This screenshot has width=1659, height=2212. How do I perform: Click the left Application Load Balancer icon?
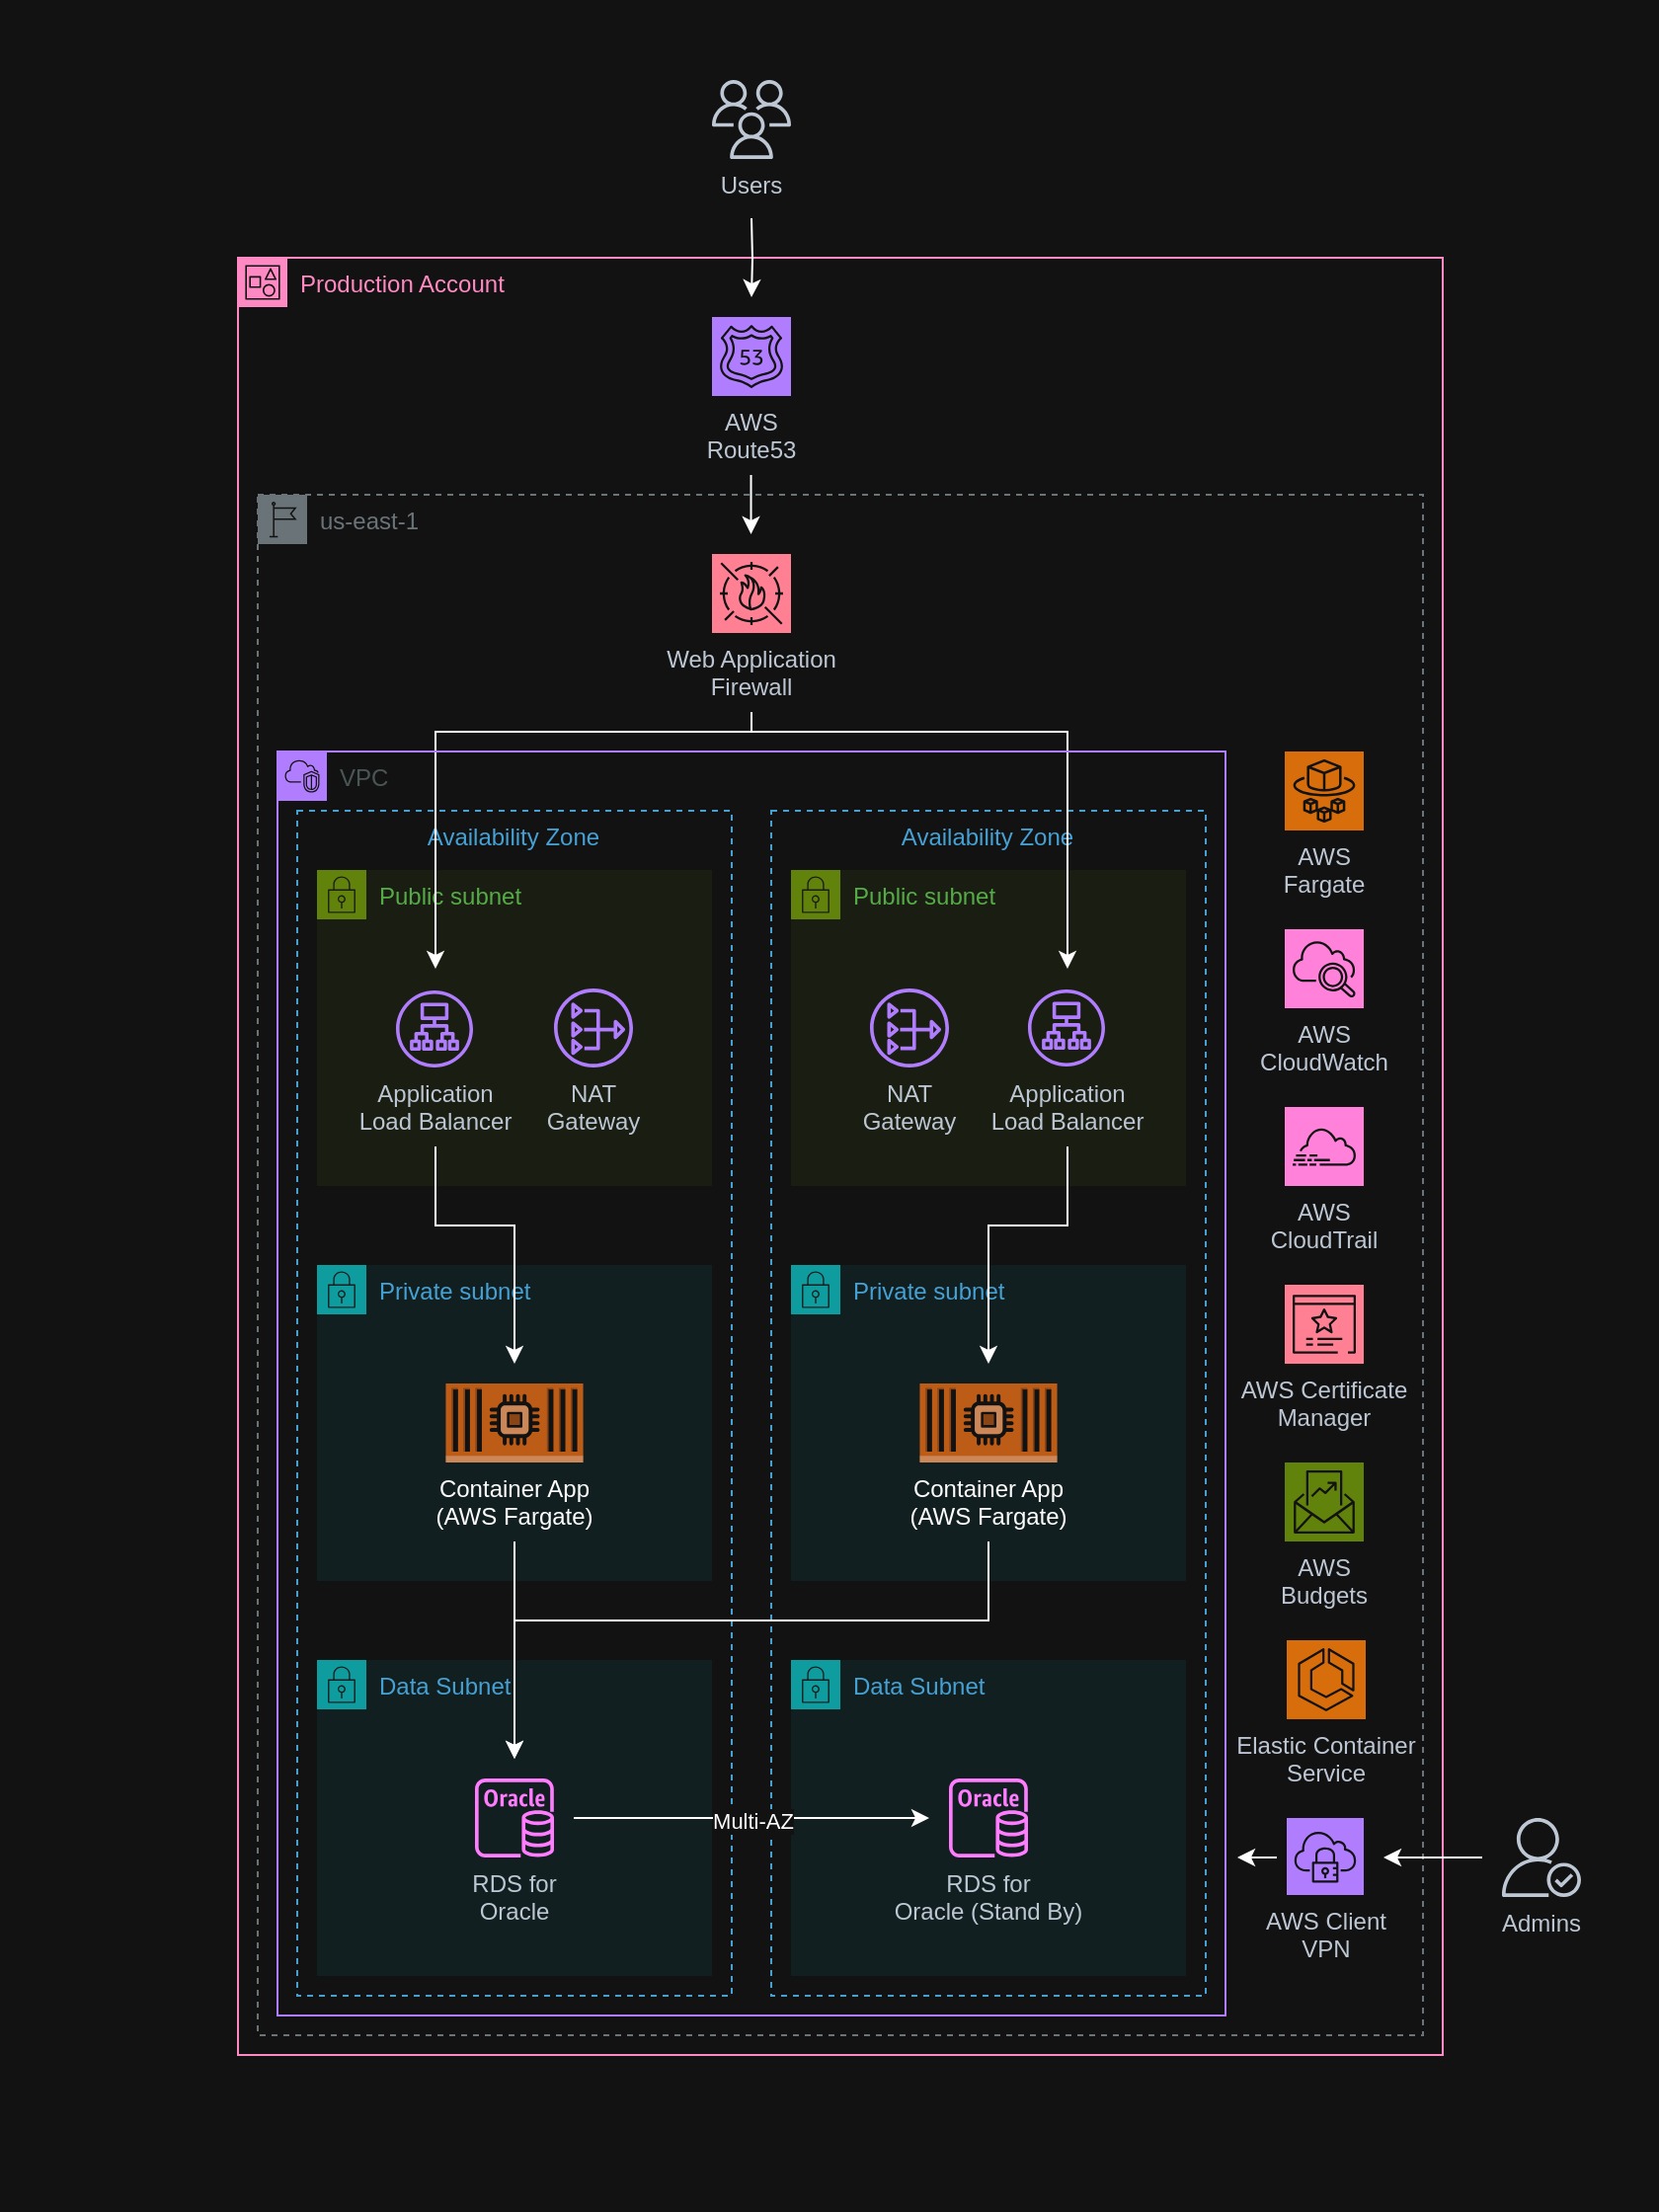(x=434, y=1028)
